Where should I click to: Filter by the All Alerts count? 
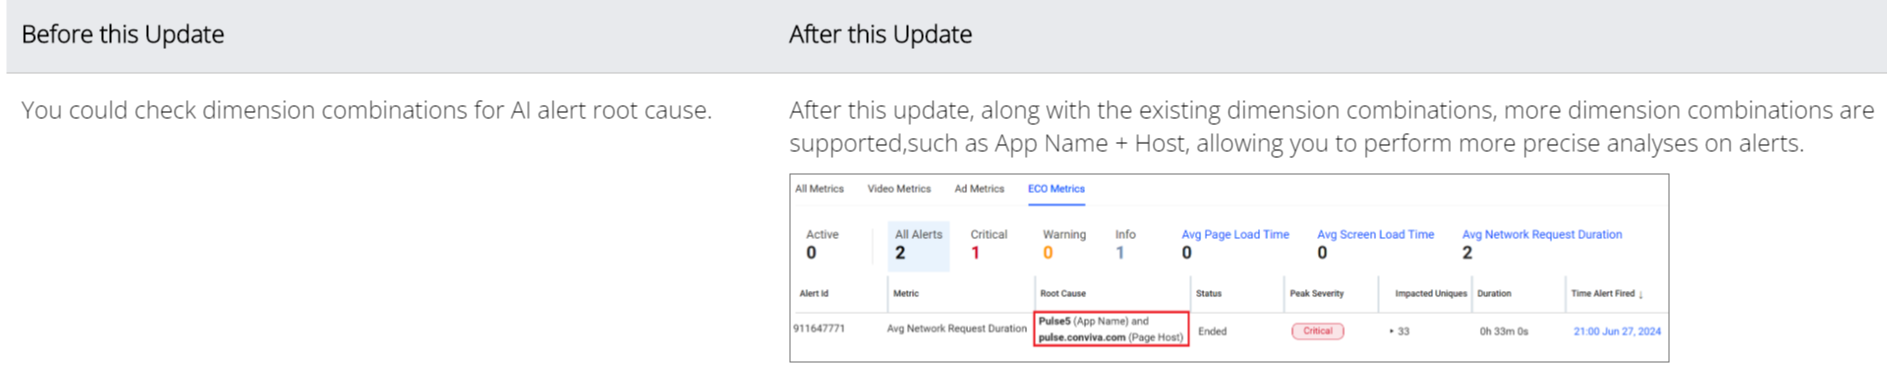point(918,245)
